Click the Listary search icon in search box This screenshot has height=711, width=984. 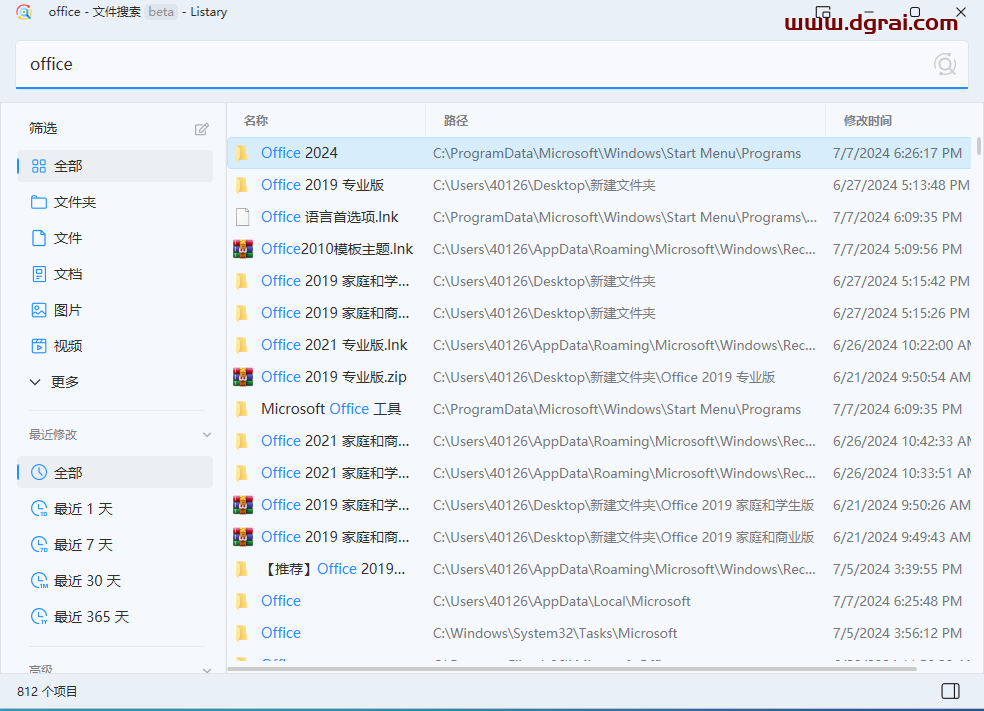click(944, 64)
